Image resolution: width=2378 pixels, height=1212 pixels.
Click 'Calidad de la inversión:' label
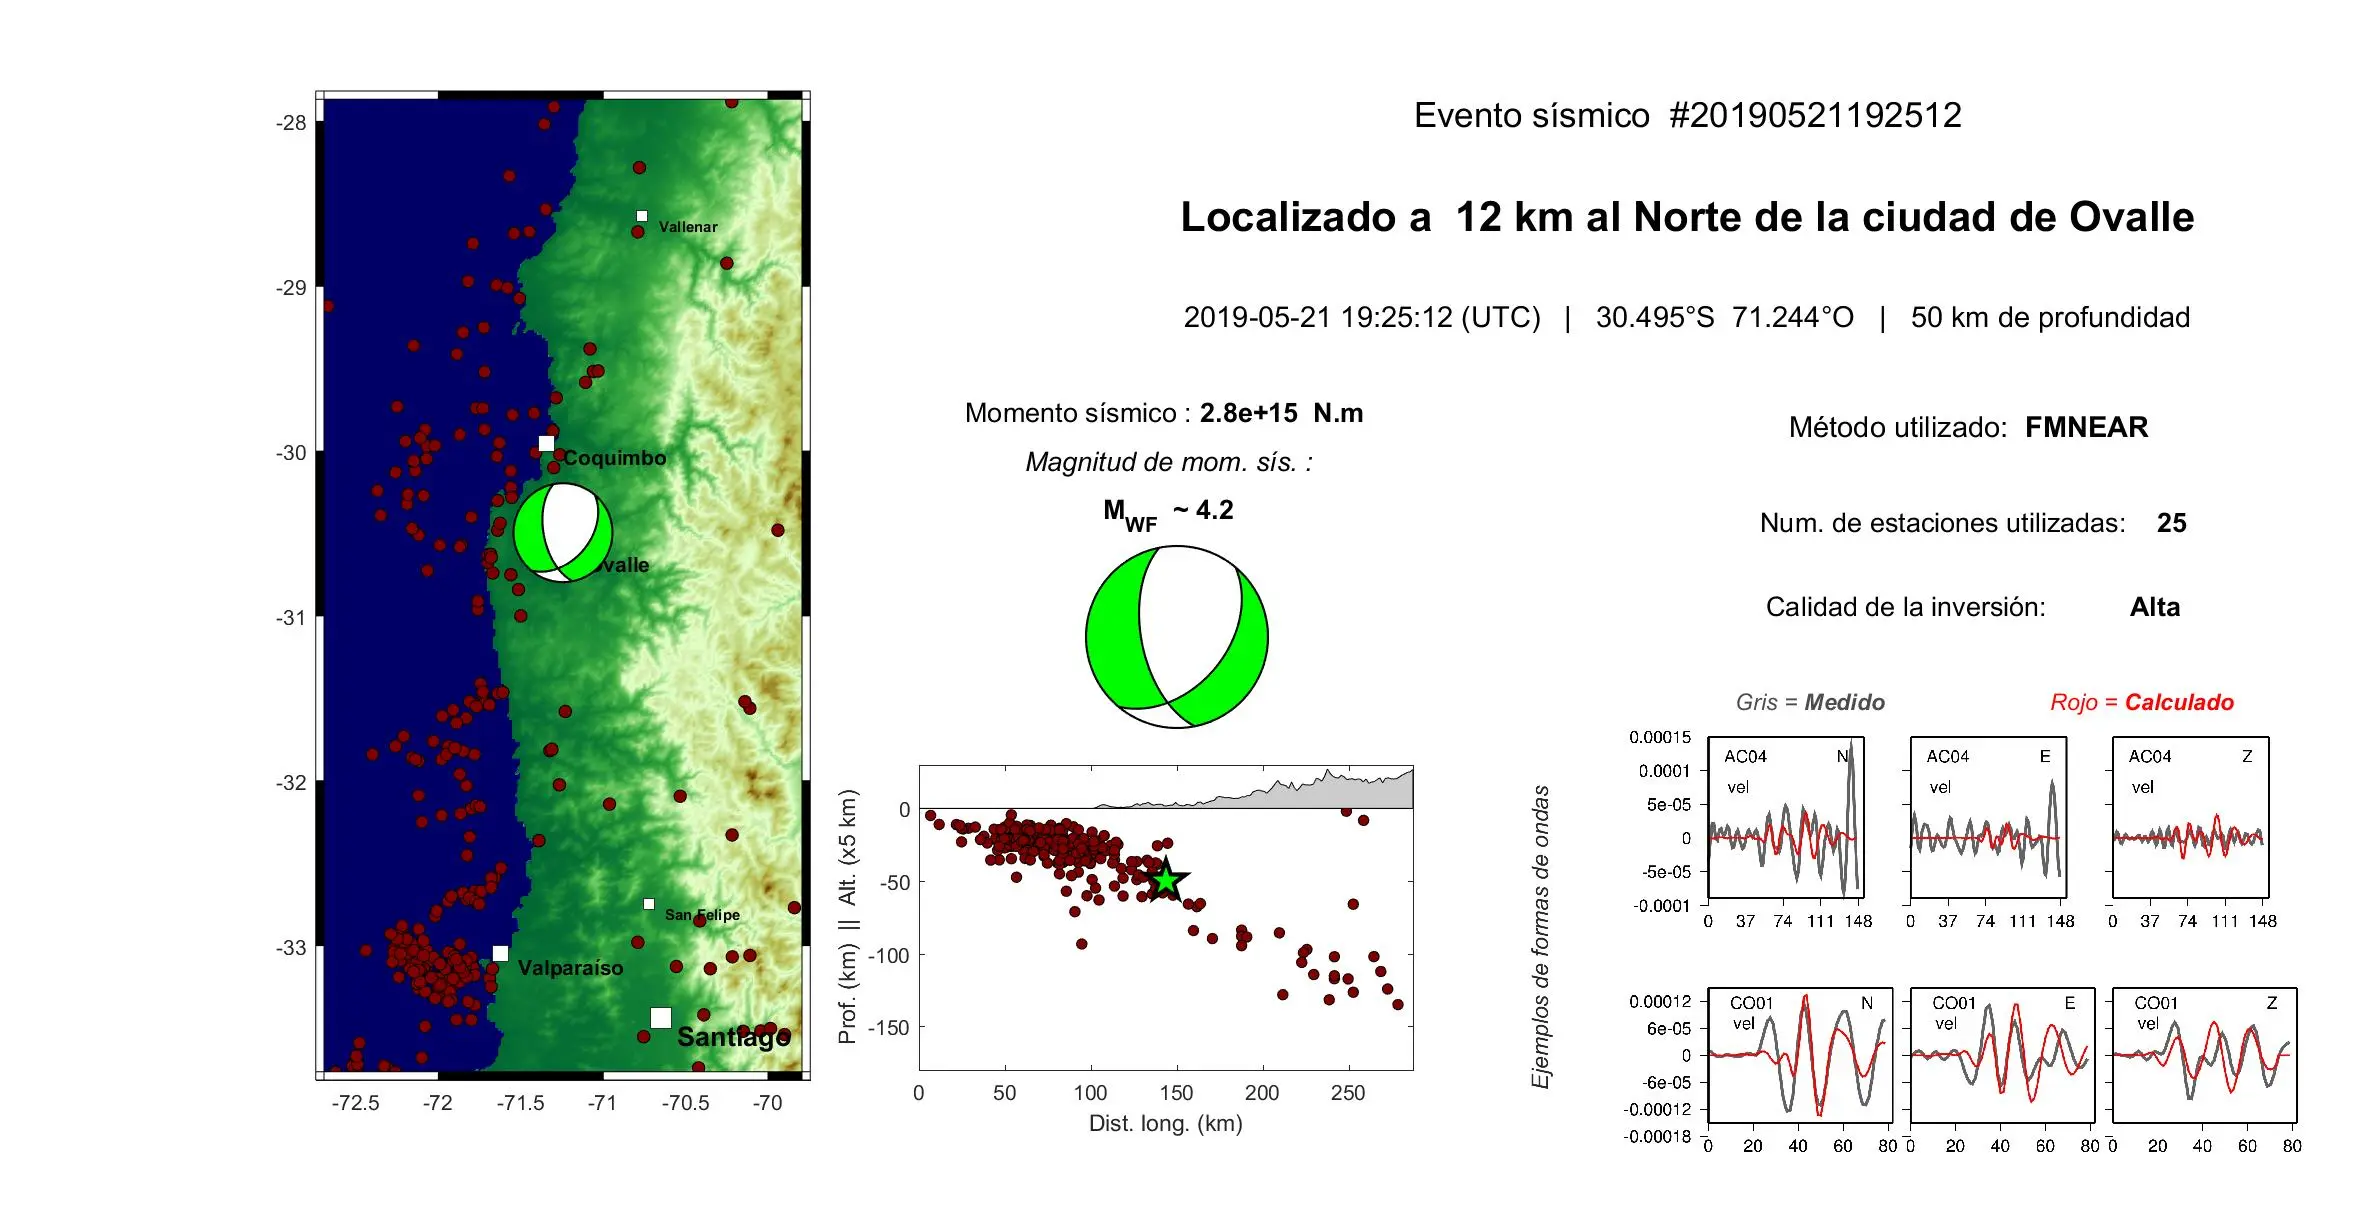pos(1906,607)
